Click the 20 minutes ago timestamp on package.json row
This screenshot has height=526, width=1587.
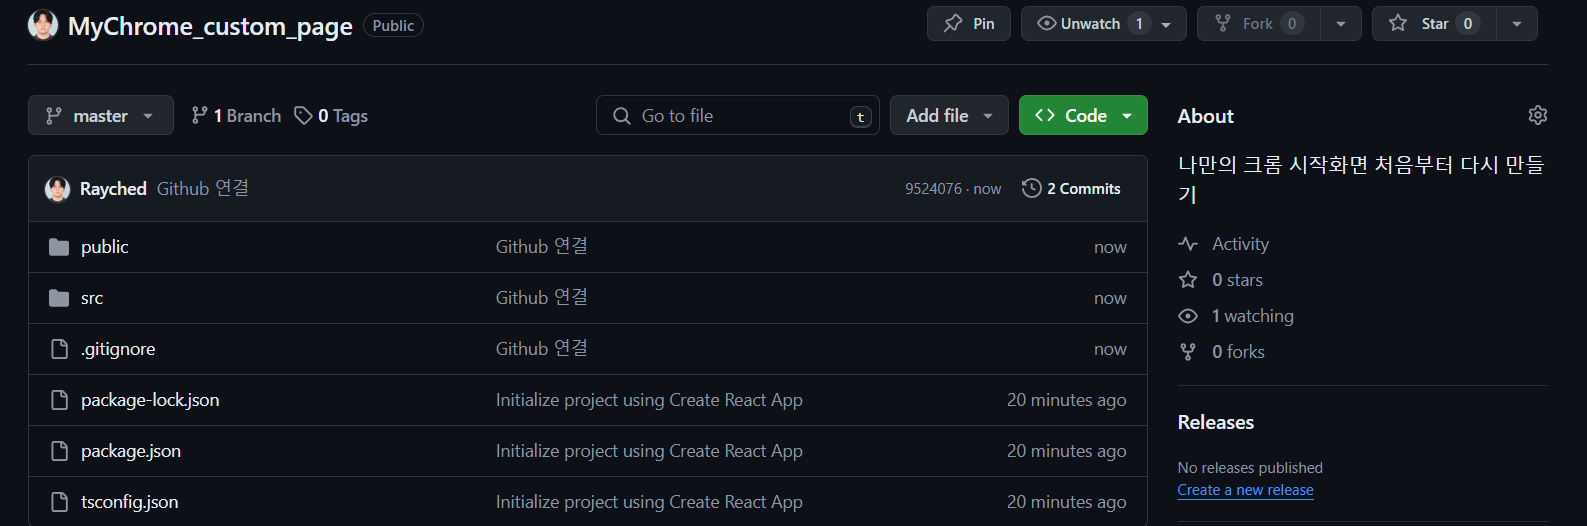[x=1067, y=451]
